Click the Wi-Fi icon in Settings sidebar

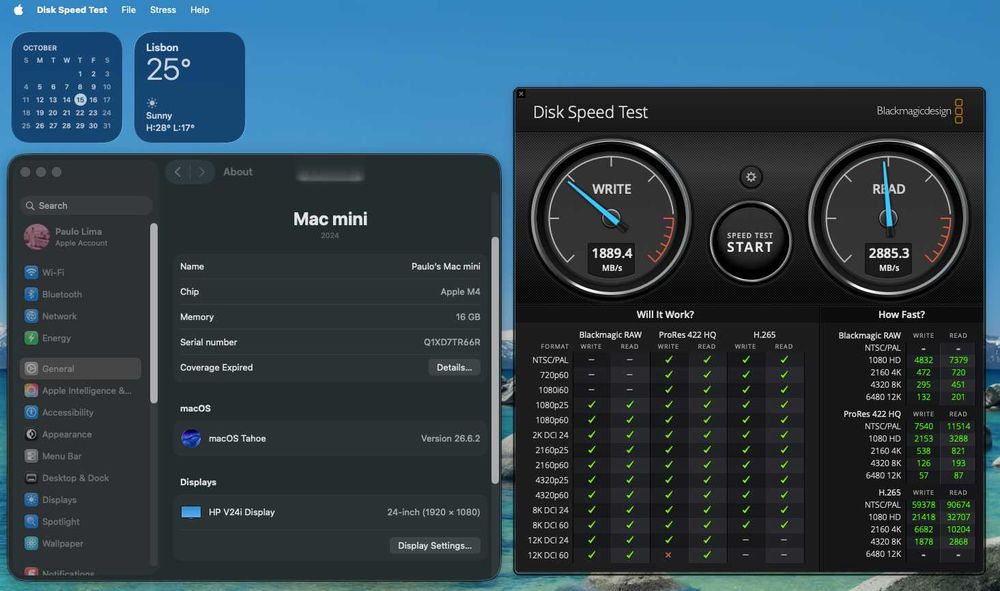(31, 272)
